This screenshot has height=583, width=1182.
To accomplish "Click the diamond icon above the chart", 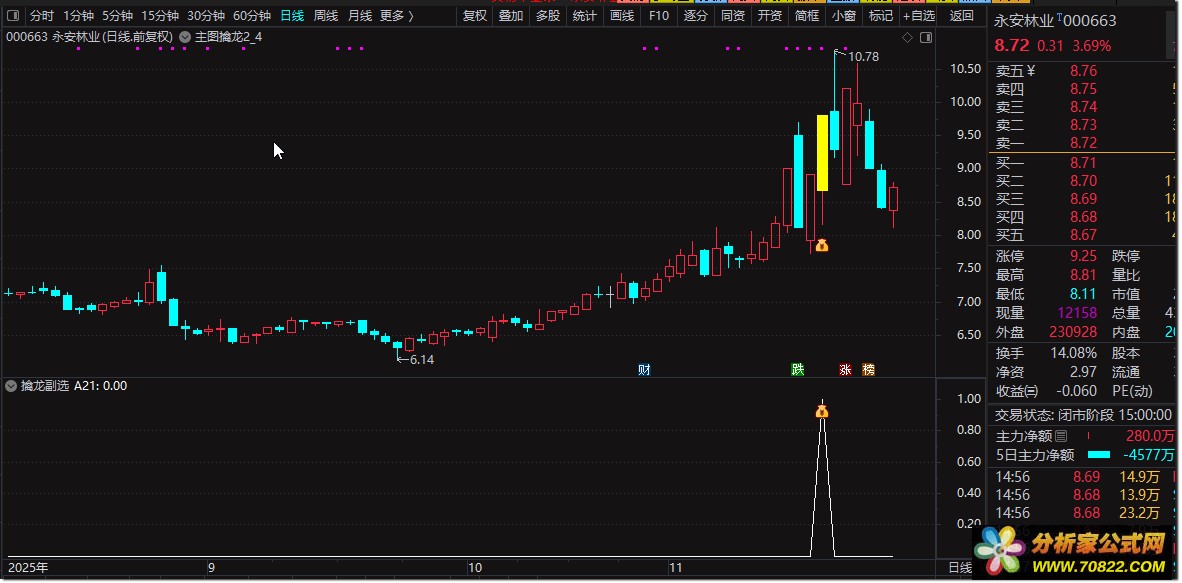I will click(908, 37).
